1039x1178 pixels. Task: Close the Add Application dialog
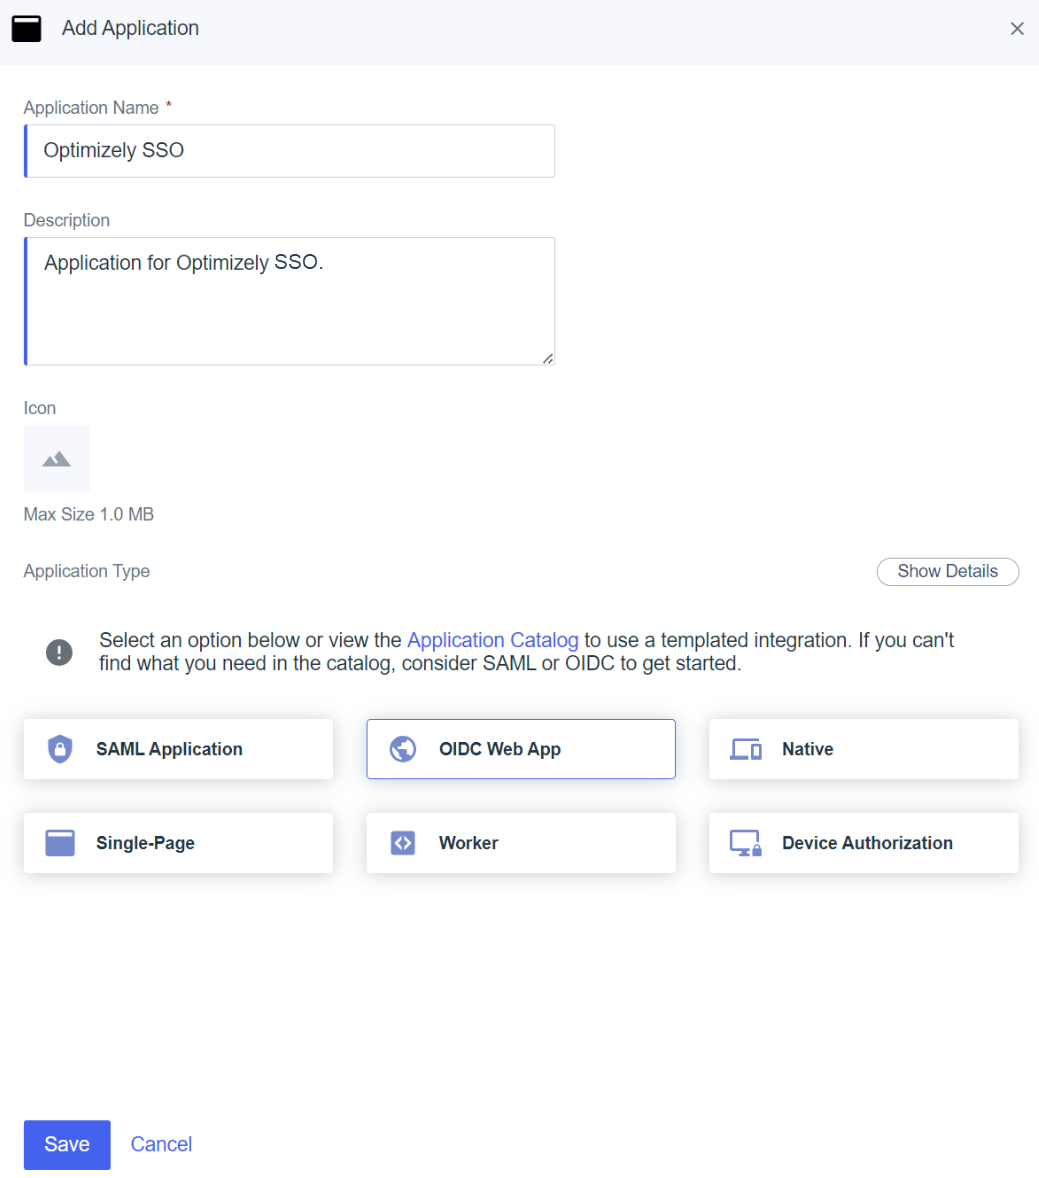1017,29
